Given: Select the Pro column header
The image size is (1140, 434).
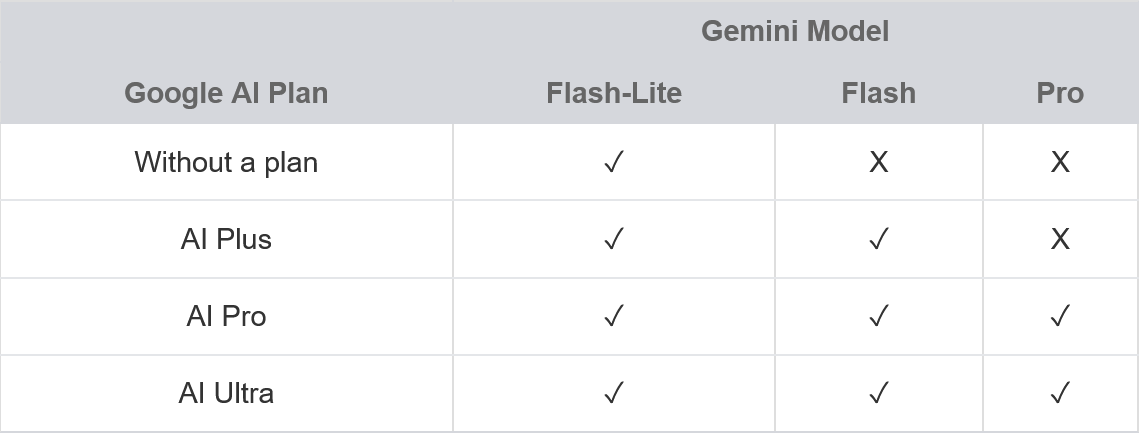Looking at the screenshot, I should pos(1060,93).
